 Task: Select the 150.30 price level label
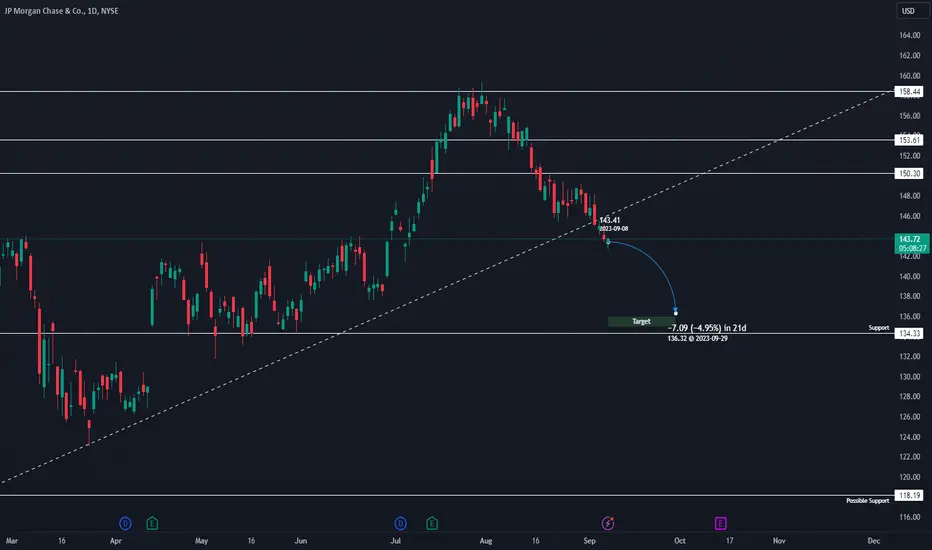coord(909,174)
